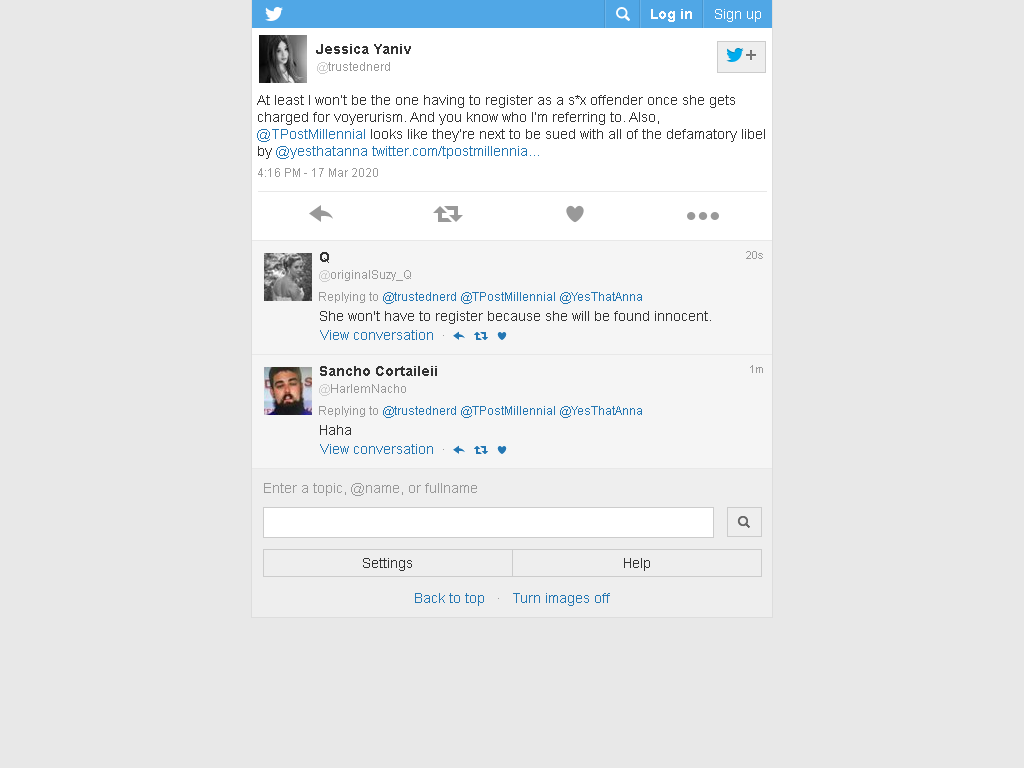Viewport: 1024px width, 768px height.
Task: Like Q's reply with small heart
Action: 502,336
